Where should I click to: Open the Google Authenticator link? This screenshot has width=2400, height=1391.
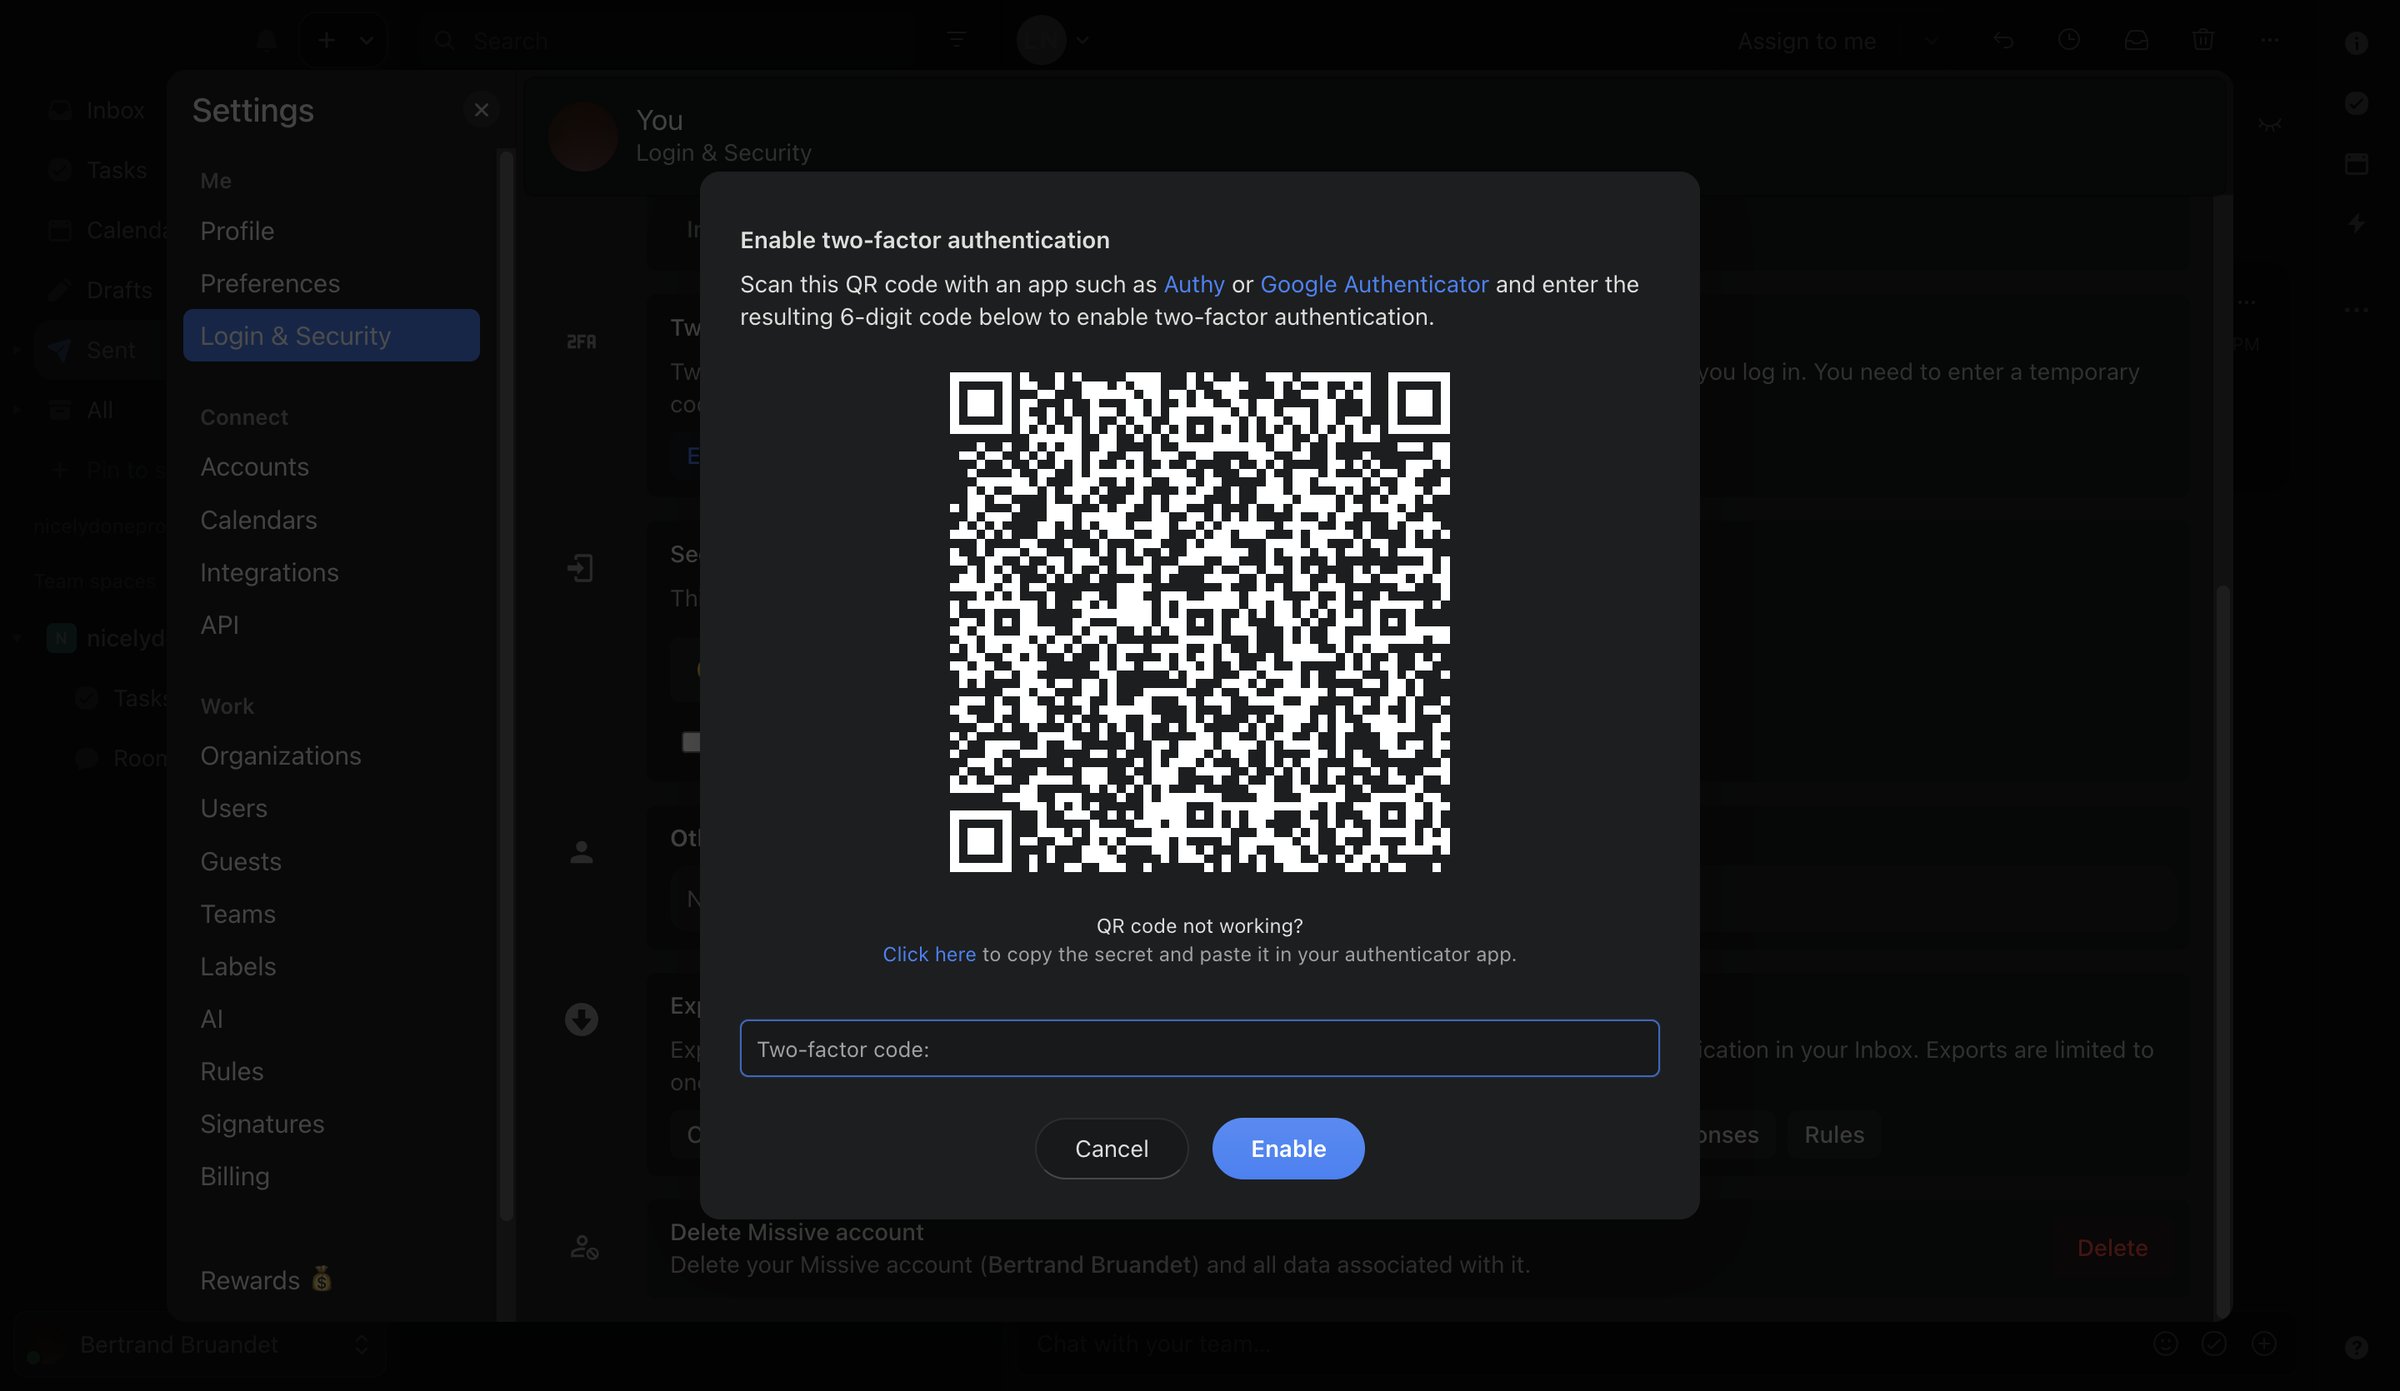coord(1374,284)
